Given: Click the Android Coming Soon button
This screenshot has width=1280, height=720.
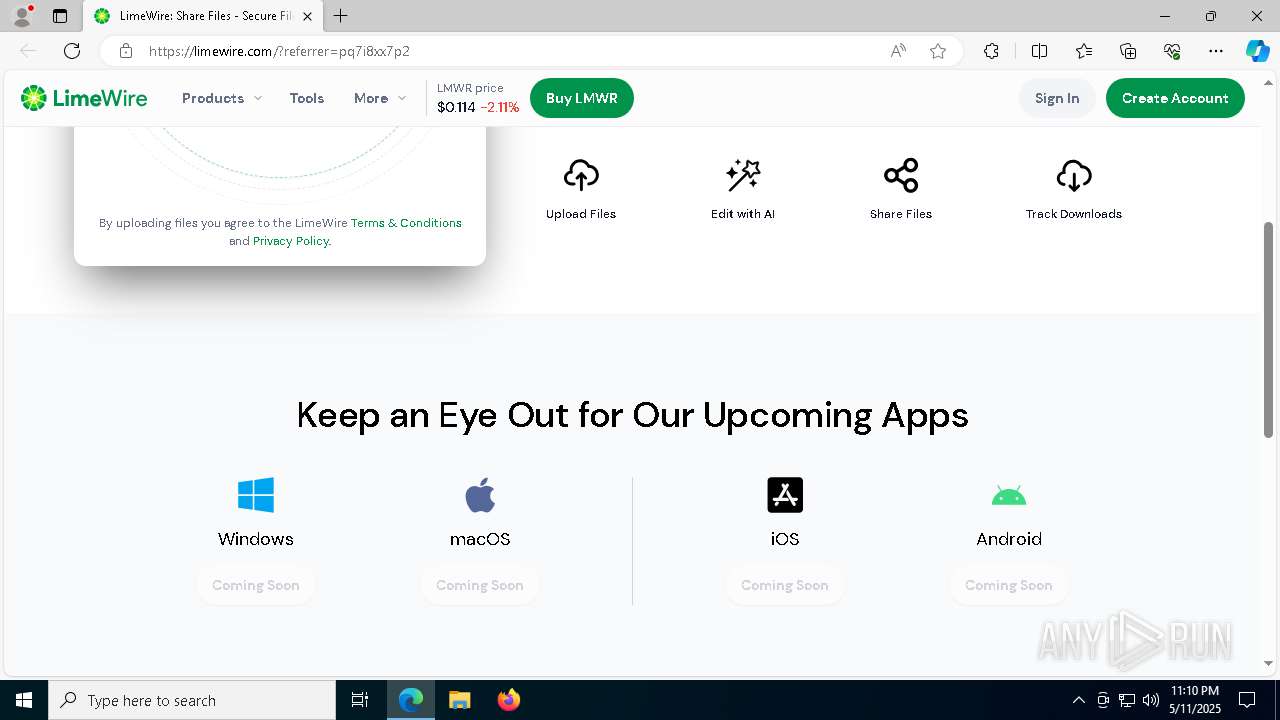Looking at the screenshot, I should (x=1009, y=585).
